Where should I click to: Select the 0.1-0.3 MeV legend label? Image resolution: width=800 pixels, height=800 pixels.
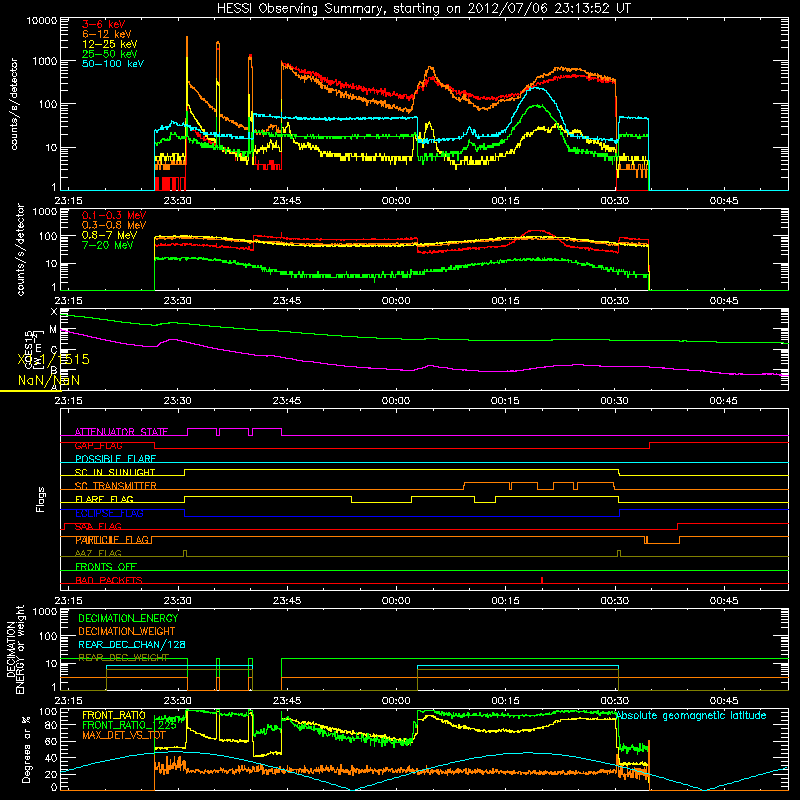click(114, 215)
